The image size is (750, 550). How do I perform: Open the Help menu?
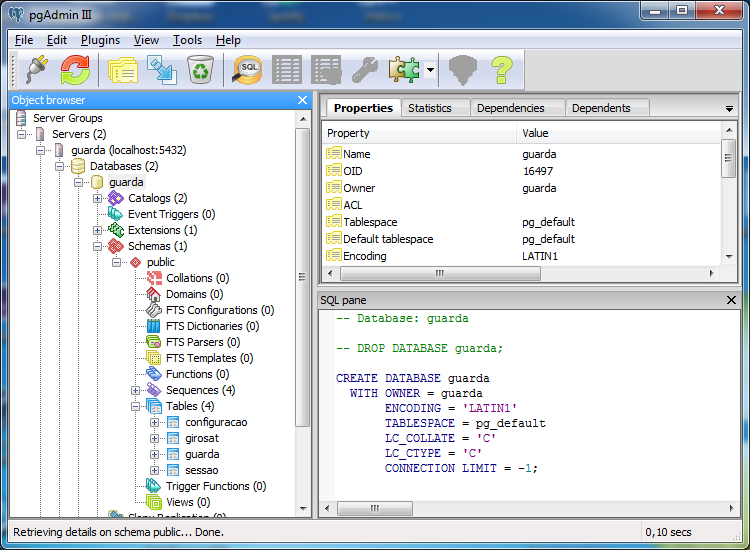tap(228, 40)
